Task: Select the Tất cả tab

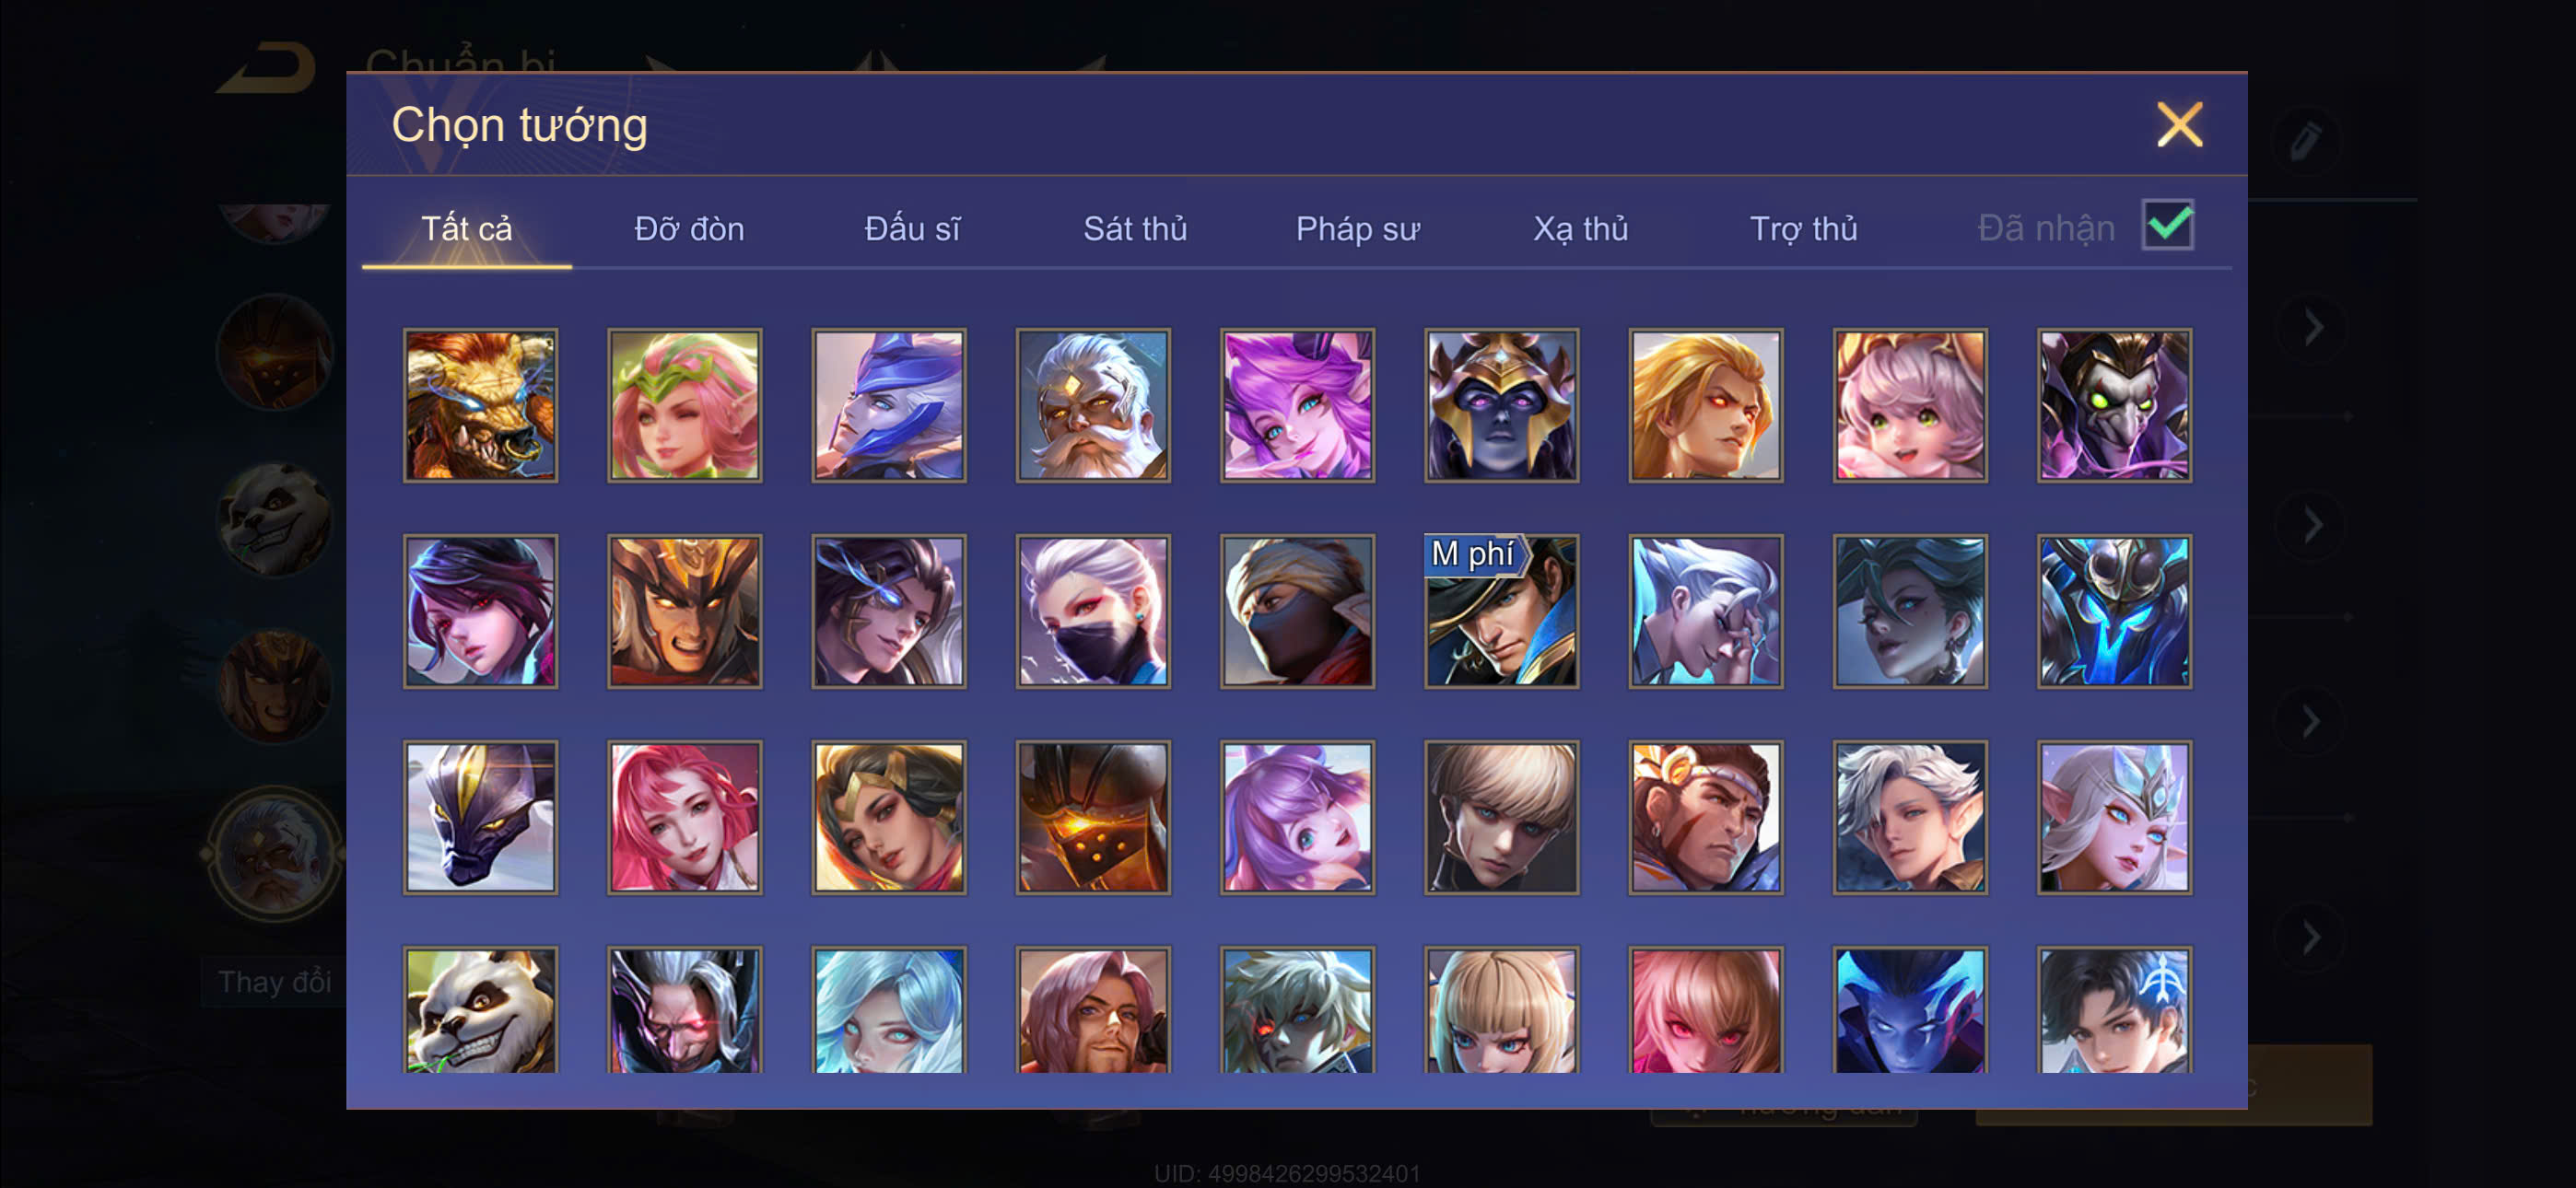Action: (x=466, y=229)
